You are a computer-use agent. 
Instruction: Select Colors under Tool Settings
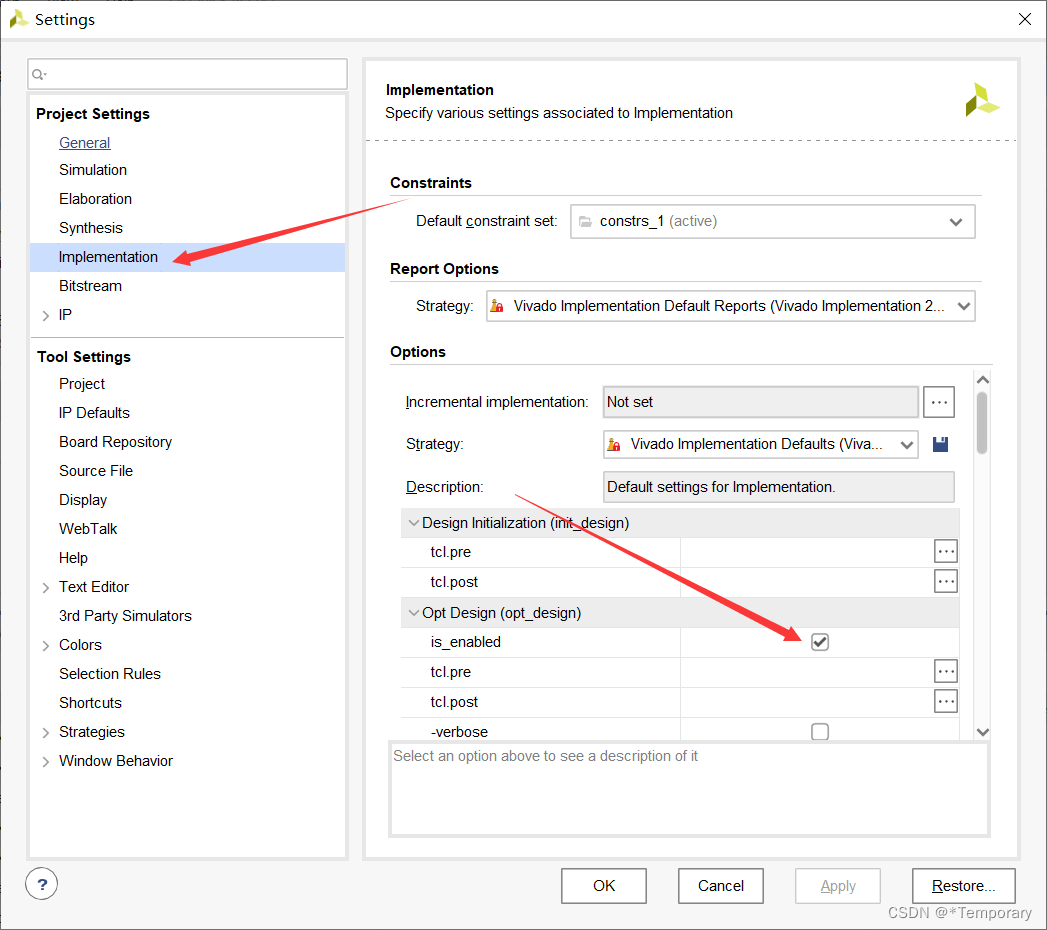pos(79,645)
